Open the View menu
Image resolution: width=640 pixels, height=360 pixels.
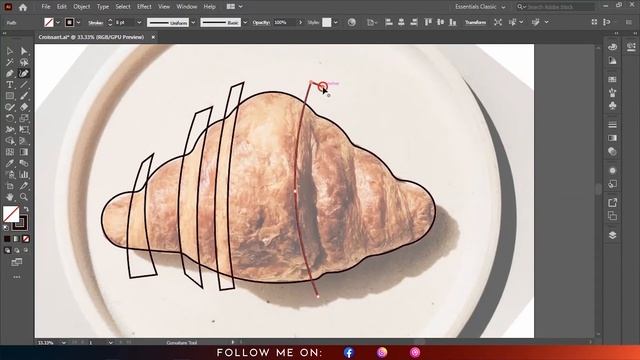click(x=164, y=7)
